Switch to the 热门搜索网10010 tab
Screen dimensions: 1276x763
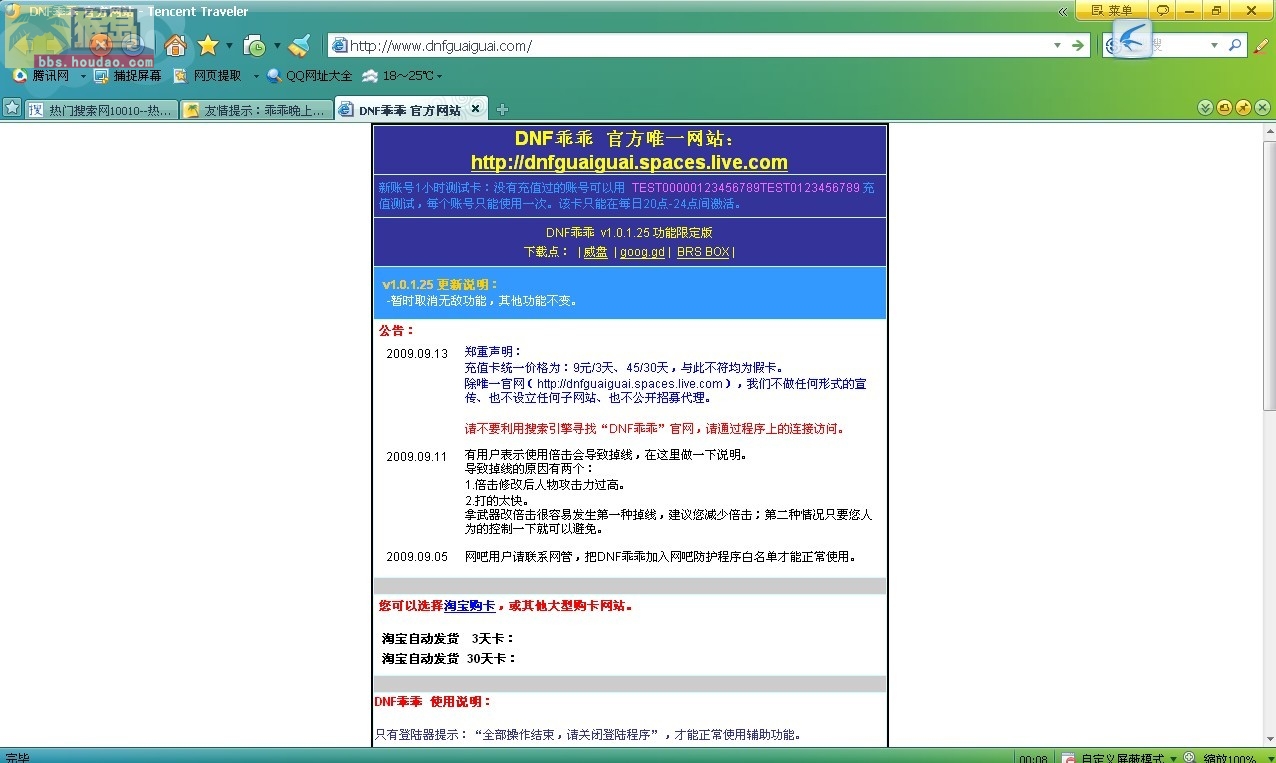click(102, 109)
